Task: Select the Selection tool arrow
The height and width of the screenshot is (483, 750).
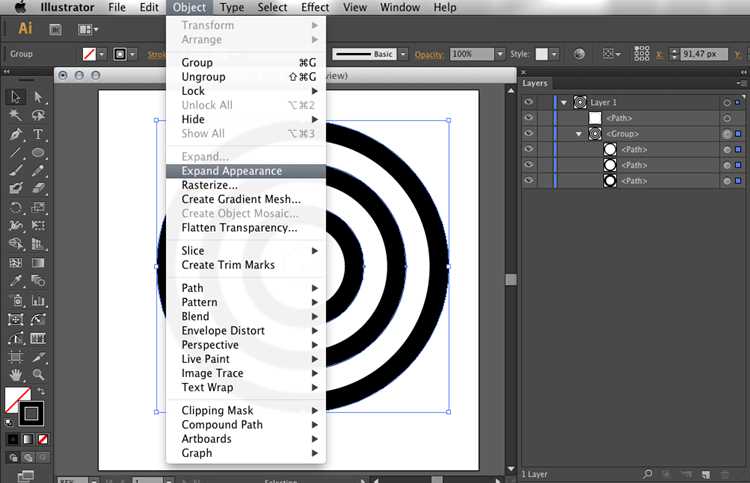Action: (16, 97)
